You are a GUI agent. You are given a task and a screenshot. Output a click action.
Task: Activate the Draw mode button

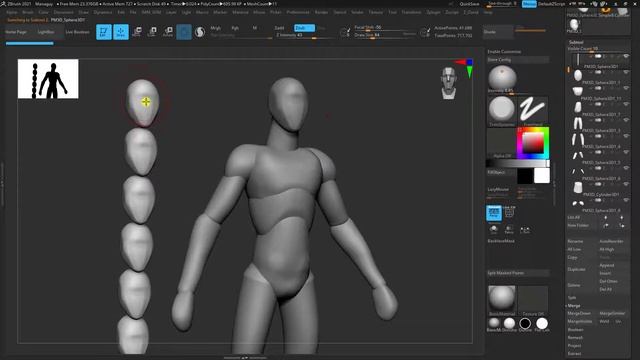[x=120, y=32]
